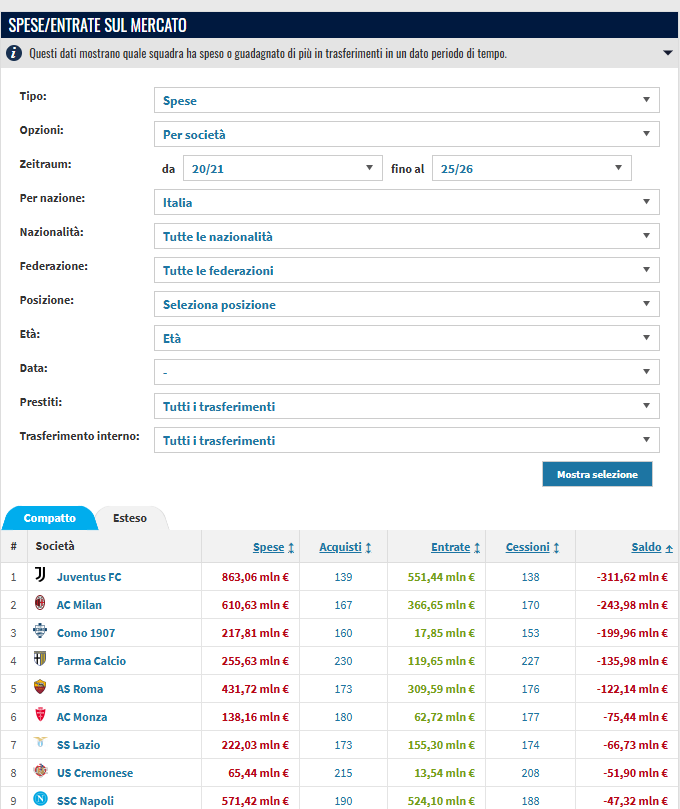Click the AC Monza club crest icon
The image size is (680, 809).
pyautogui.click(x=40, y=717)
